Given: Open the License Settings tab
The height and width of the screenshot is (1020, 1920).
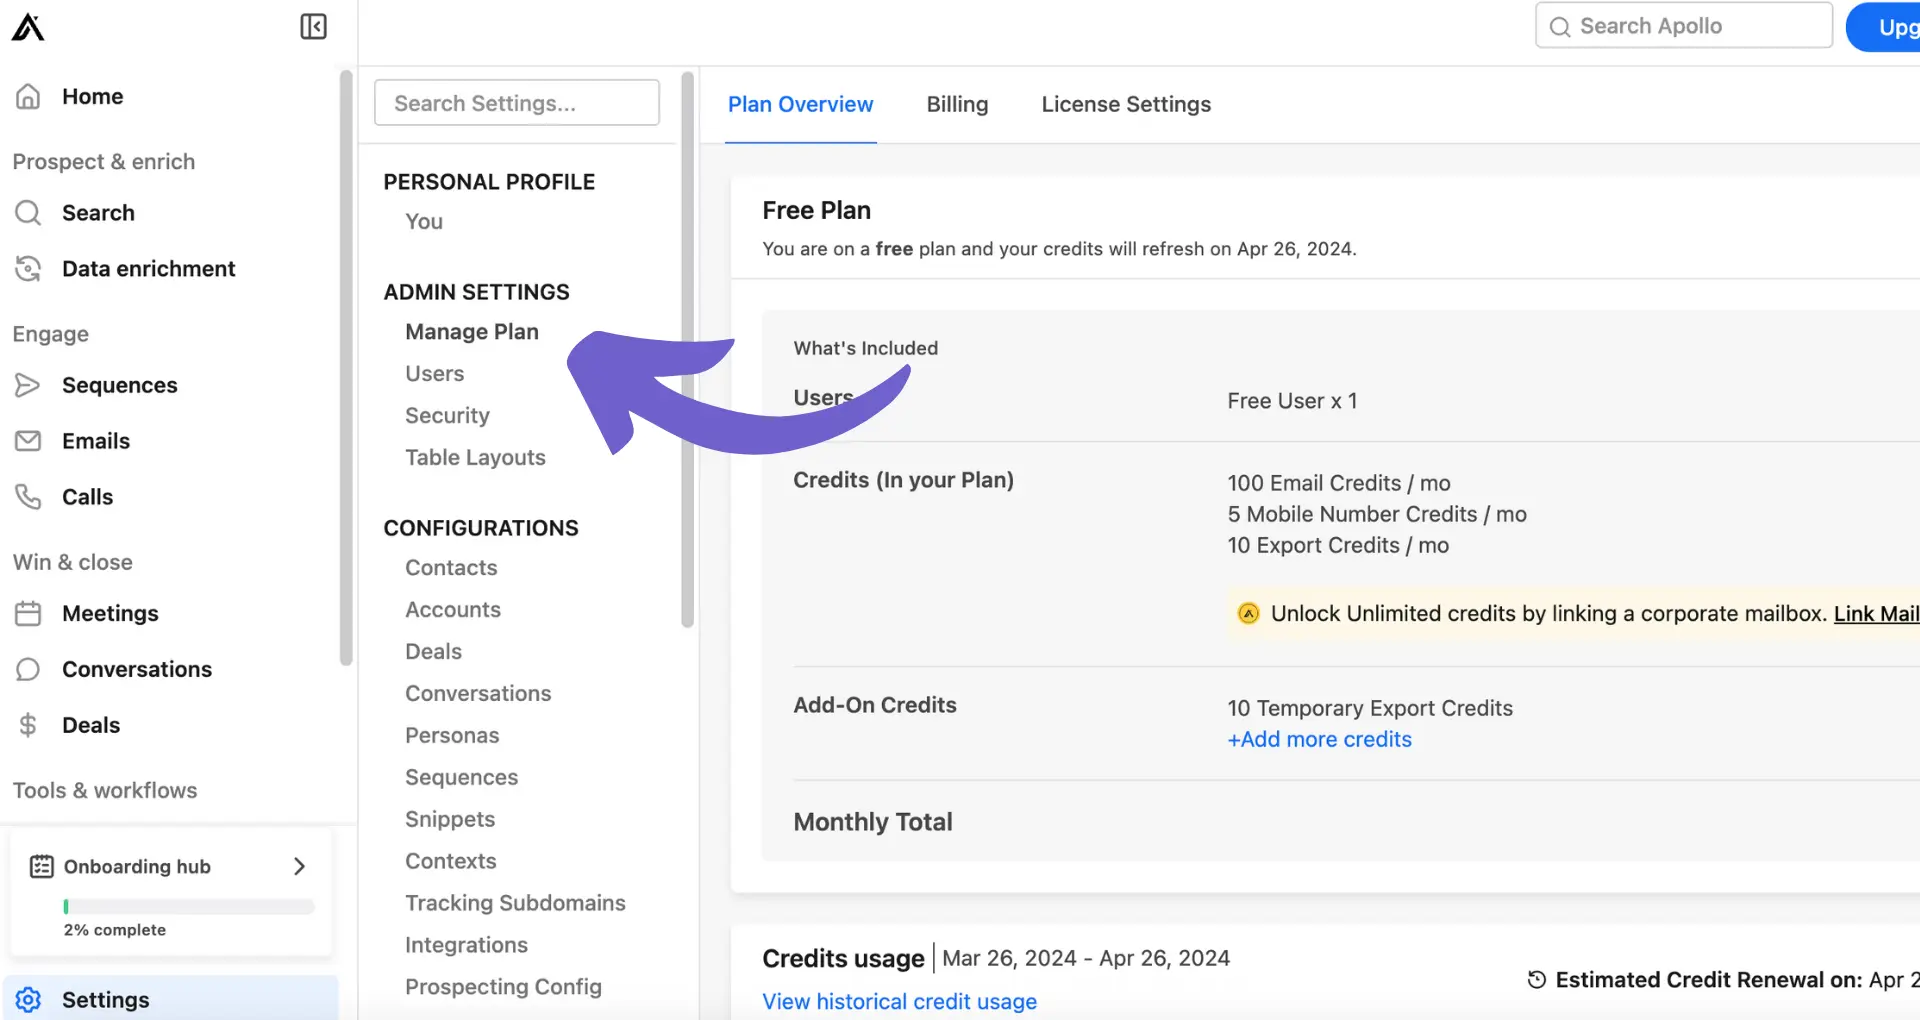Looking at the screenshot, I should (x=1126, y=104).
